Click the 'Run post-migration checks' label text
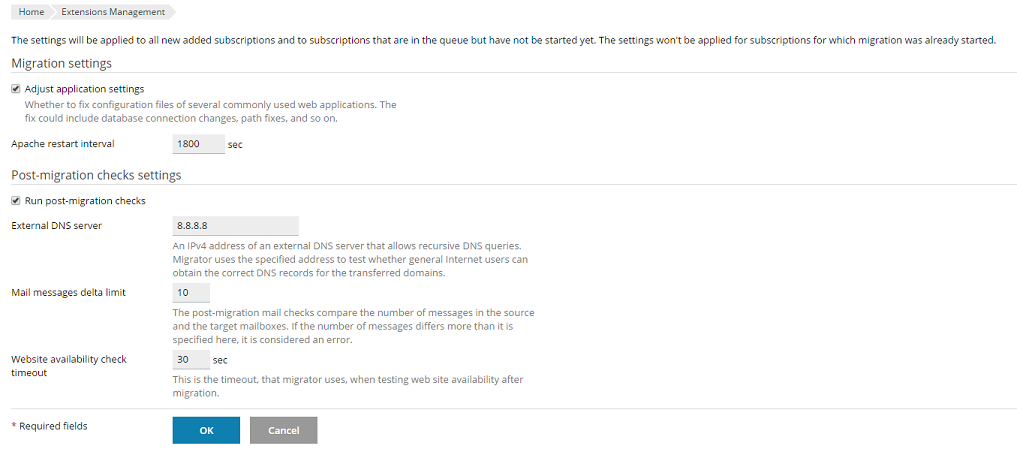Screen dimensions: 1017x461 pyautogui.click(x=85, y=201)
